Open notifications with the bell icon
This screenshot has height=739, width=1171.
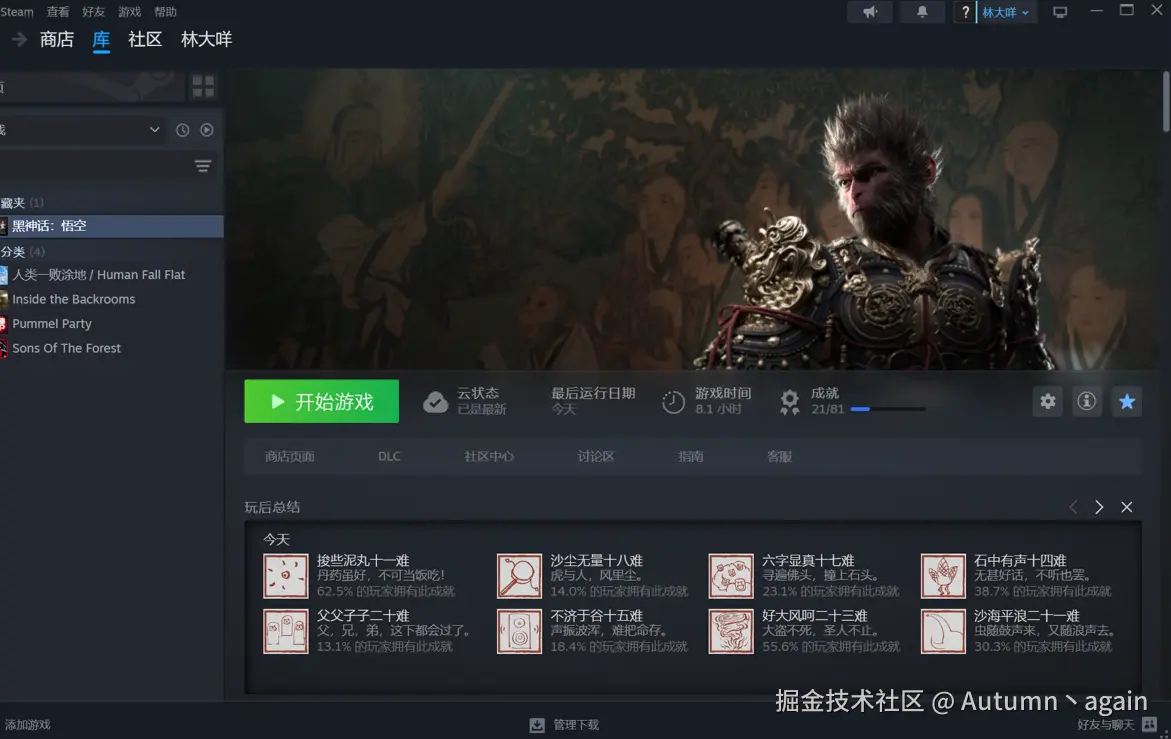pos(921,12)
